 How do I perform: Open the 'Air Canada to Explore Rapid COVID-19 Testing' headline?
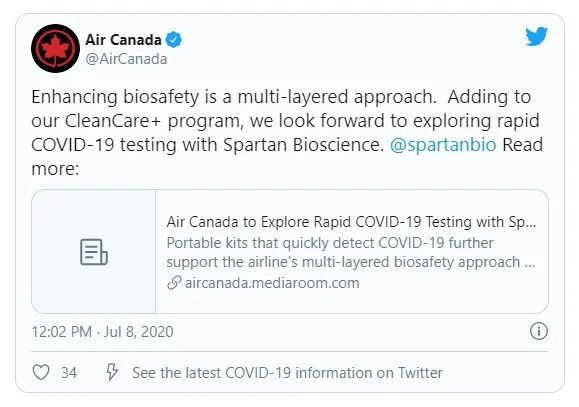(351, 222)
